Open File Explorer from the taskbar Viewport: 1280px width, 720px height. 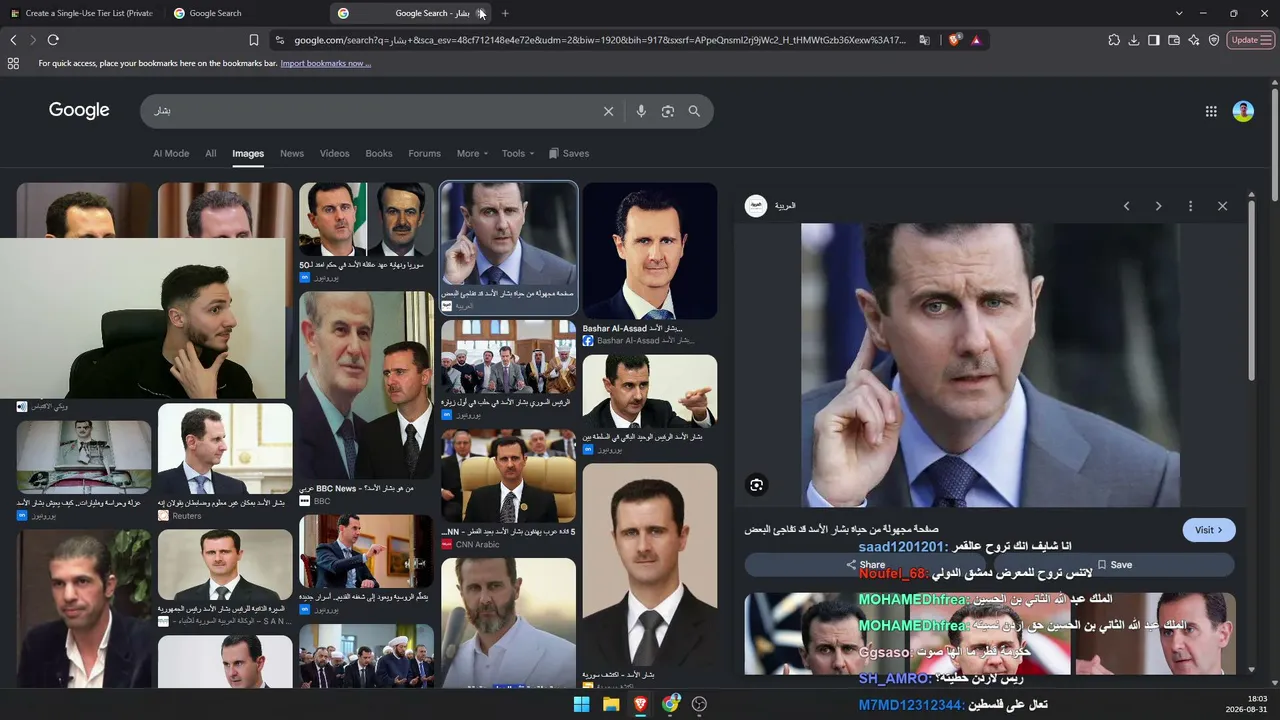611,704
